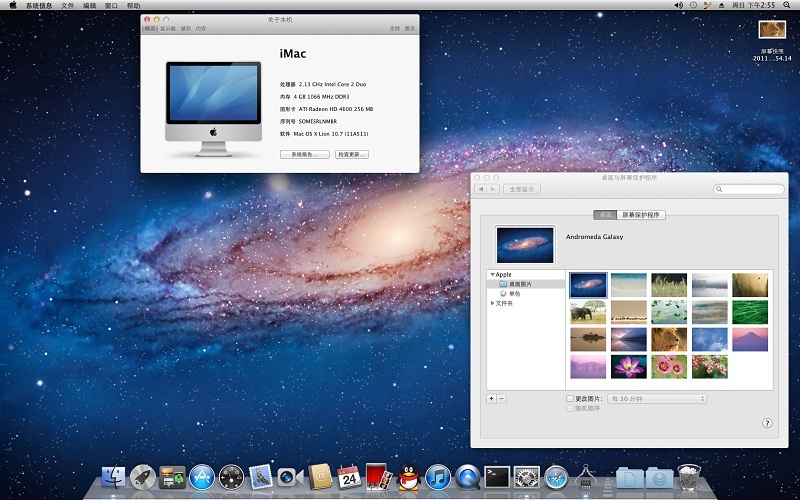Viewport: 800px width, 500px height.
Task: Toggle the 随机顺序 checkbox
Action: coord(570,408)
